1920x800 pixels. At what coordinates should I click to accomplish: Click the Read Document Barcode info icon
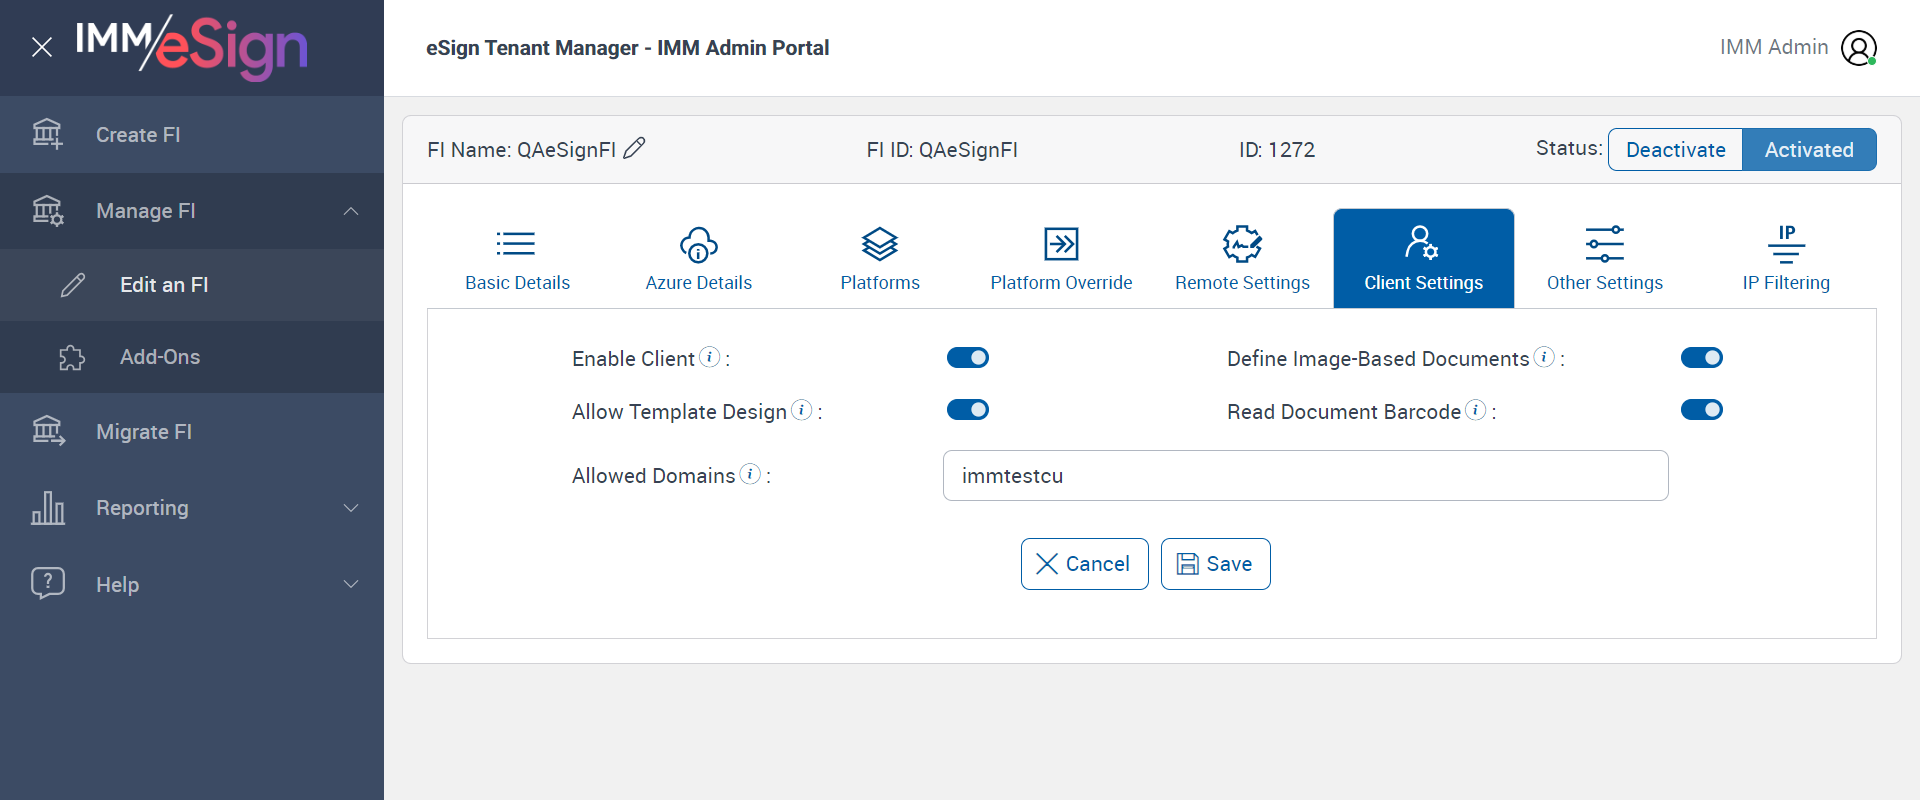(x=1475, y=410)
